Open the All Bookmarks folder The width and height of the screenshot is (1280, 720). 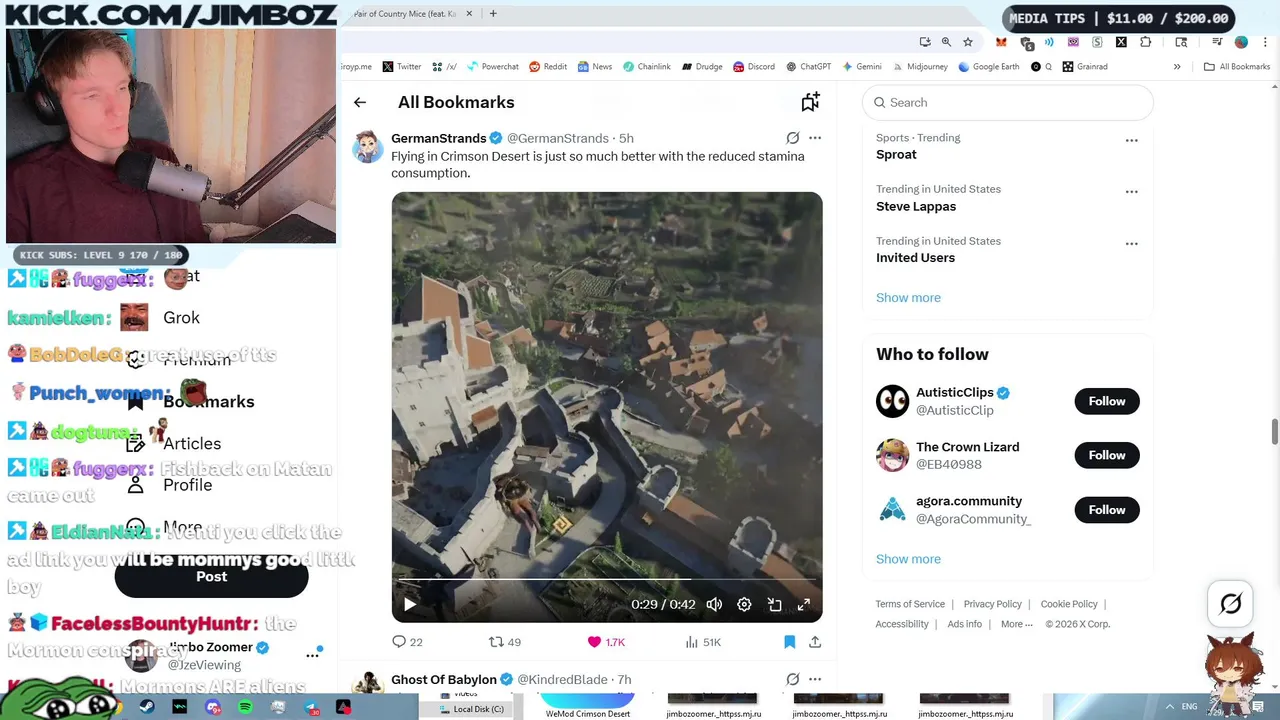point(1237,67)
